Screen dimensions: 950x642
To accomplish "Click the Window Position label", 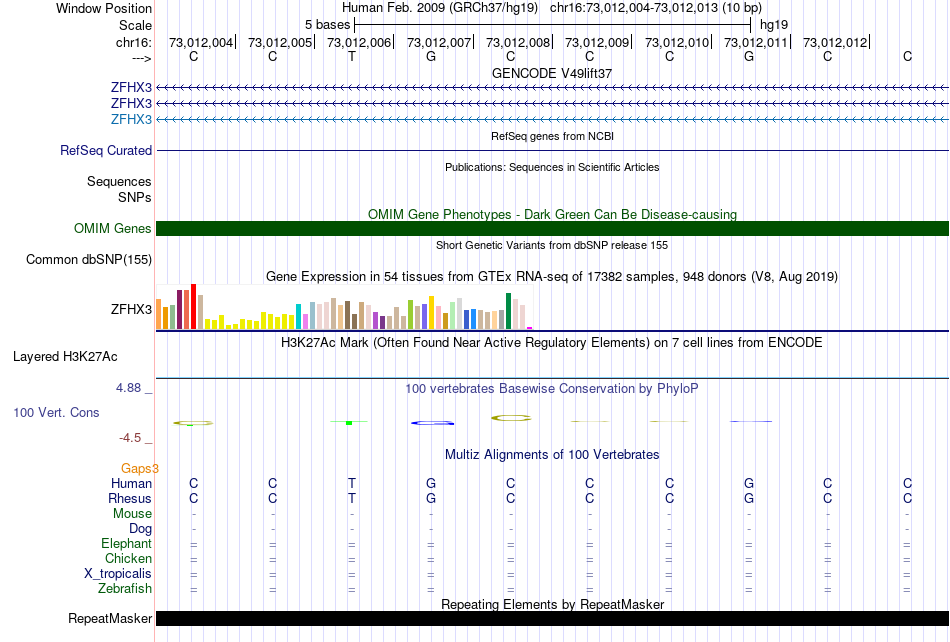I will click(x=104, y=8).
